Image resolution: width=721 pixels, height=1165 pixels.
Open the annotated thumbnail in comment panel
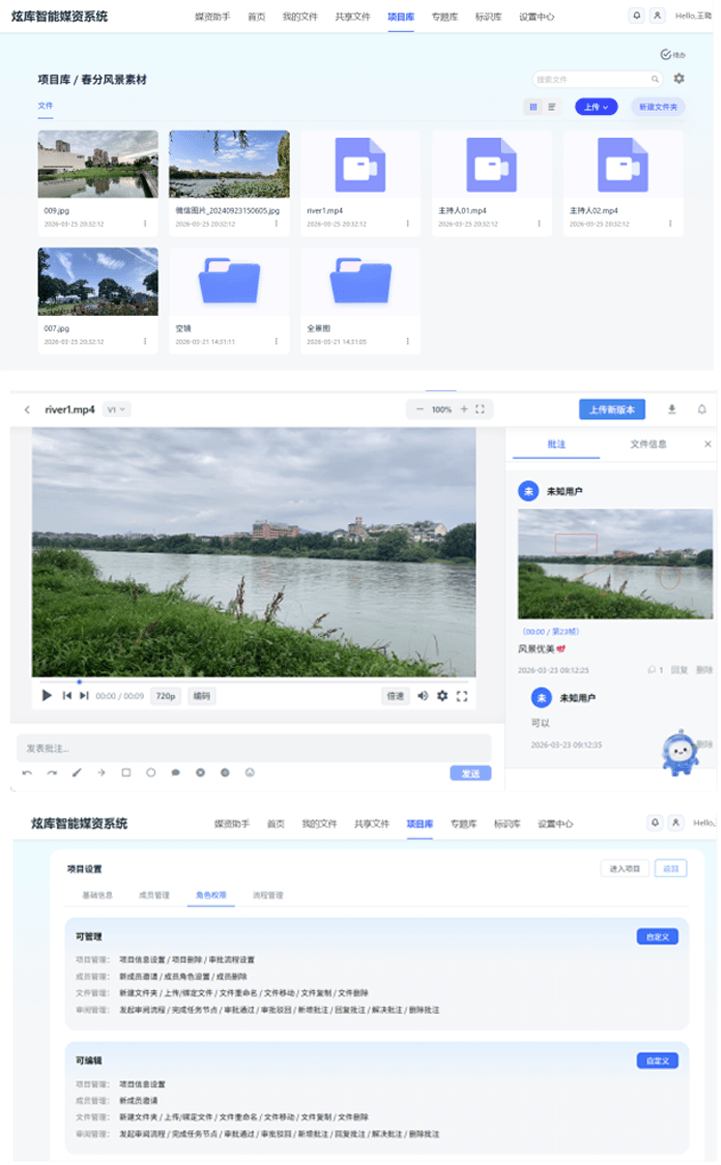click(x=615, y=565)
